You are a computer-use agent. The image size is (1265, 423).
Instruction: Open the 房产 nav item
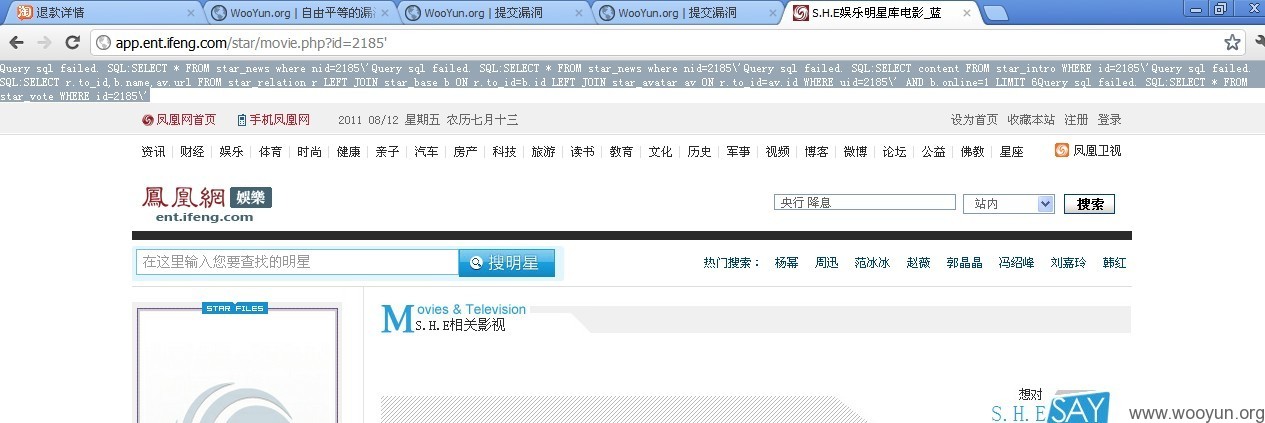point(465,152)
